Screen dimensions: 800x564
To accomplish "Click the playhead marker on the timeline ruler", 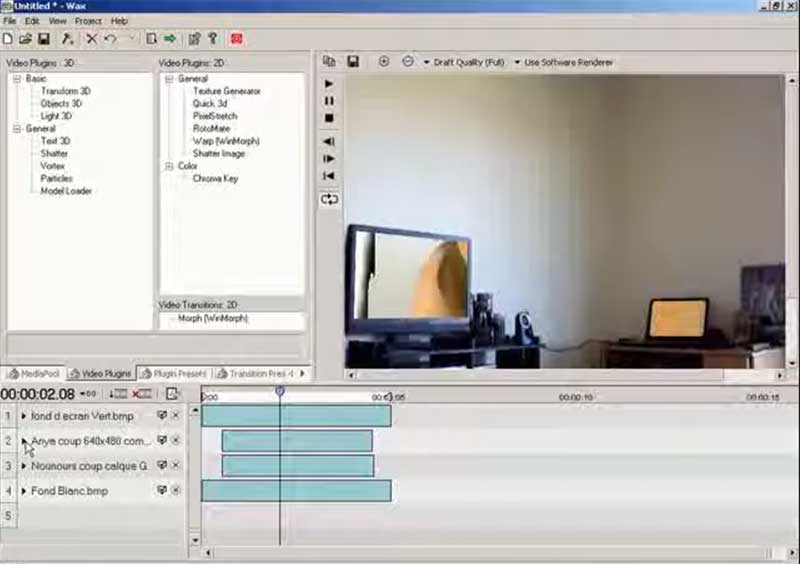I will point(280,392).
